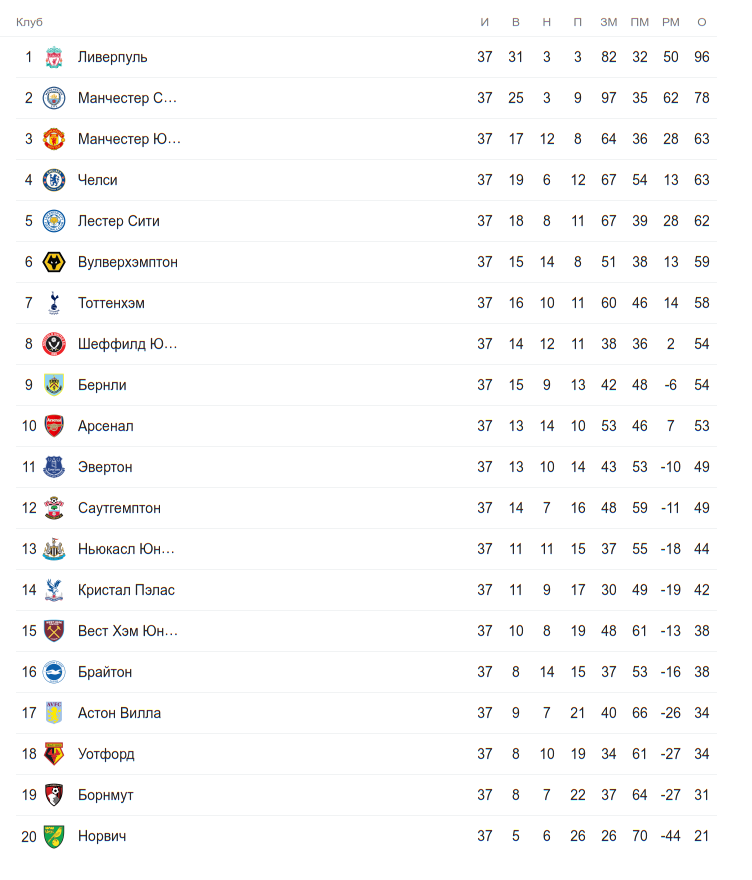The width and height of the screenshot is (752, 880).
Task: Click the Norwich club crest icon
Action: (54, 836)
